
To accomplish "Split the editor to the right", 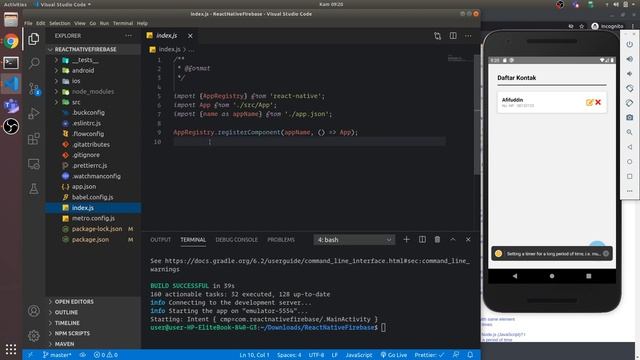I will (453, 36).
